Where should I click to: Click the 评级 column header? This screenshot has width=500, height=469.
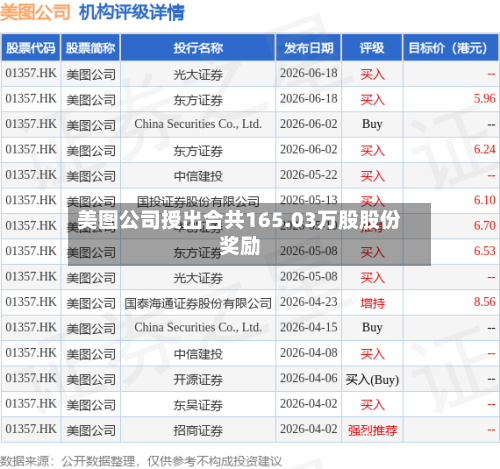click(x=372, y=48)
